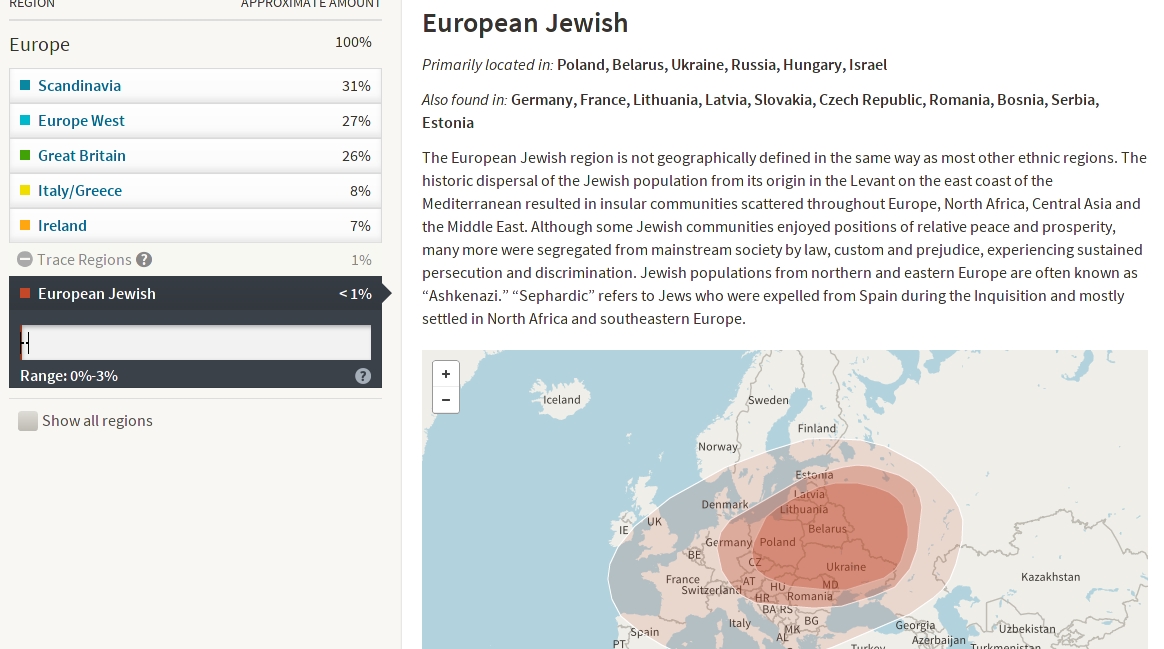This screenshot has height=649, width=1164.
Task: Zoom out on the ethnicity map
Action: (445, 400)
